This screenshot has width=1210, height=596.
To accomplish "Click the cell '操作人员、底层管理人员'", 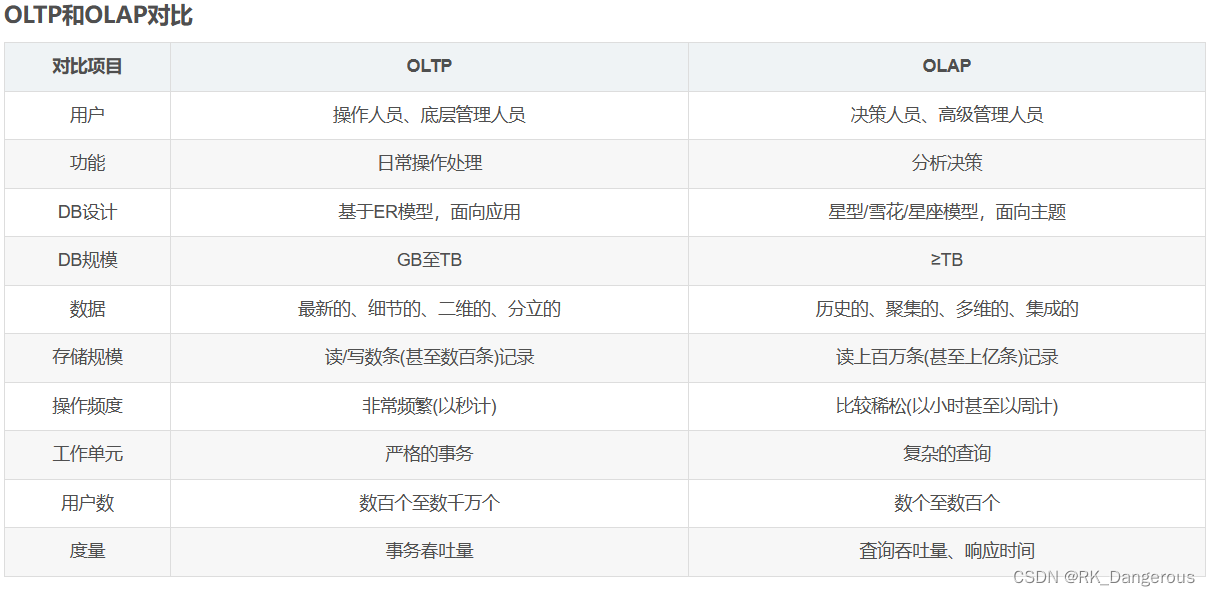I will click(429, 115).
